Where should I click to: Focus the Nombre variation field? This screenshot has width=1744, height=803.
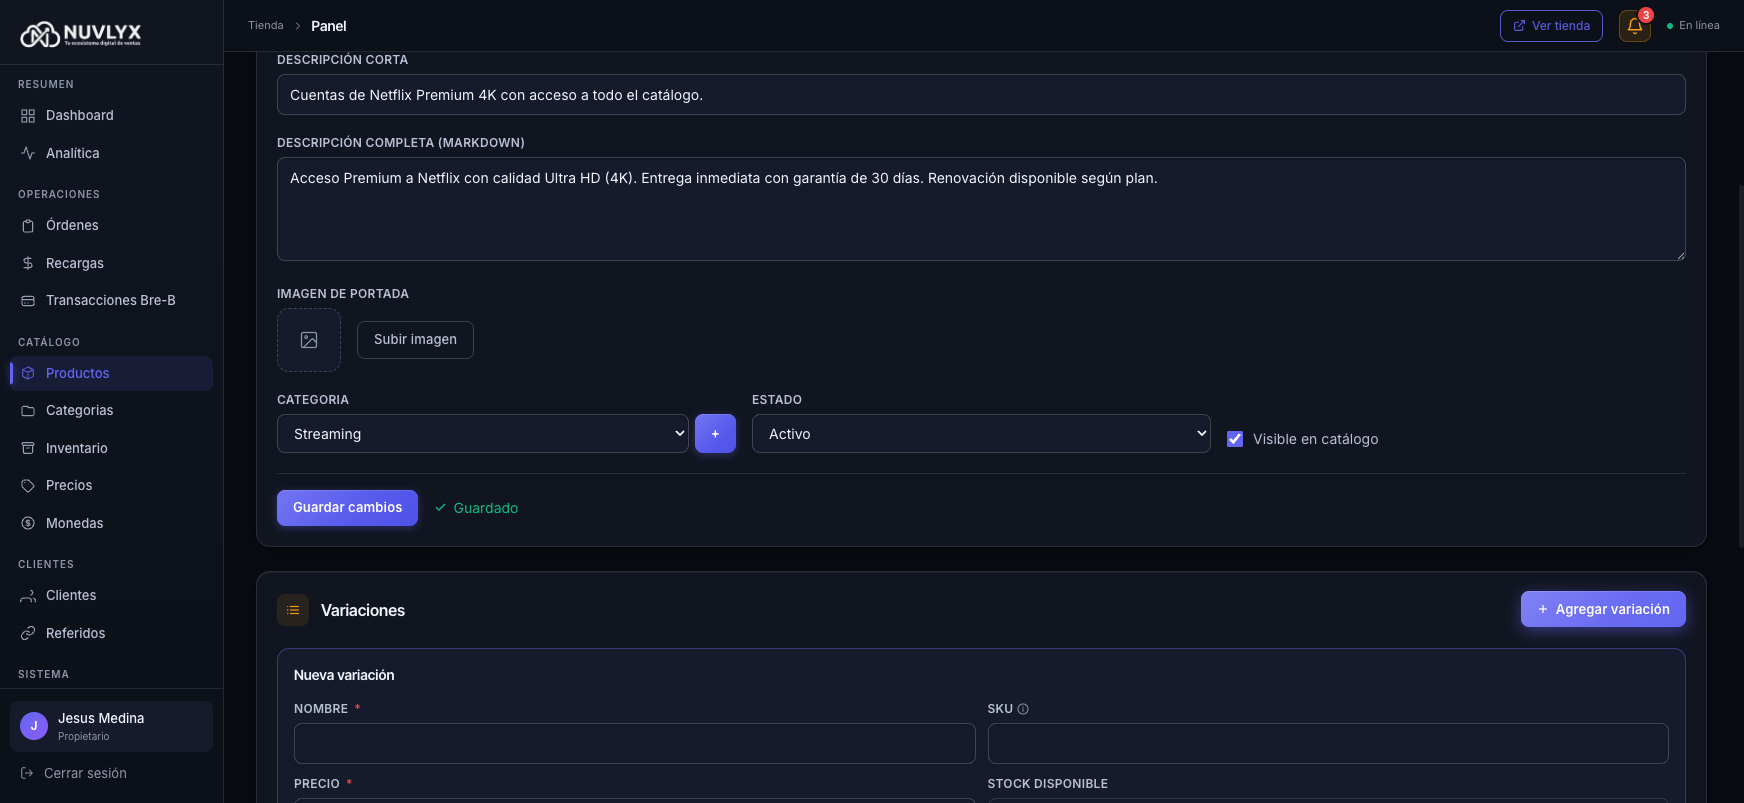click(x=634, y=744)
